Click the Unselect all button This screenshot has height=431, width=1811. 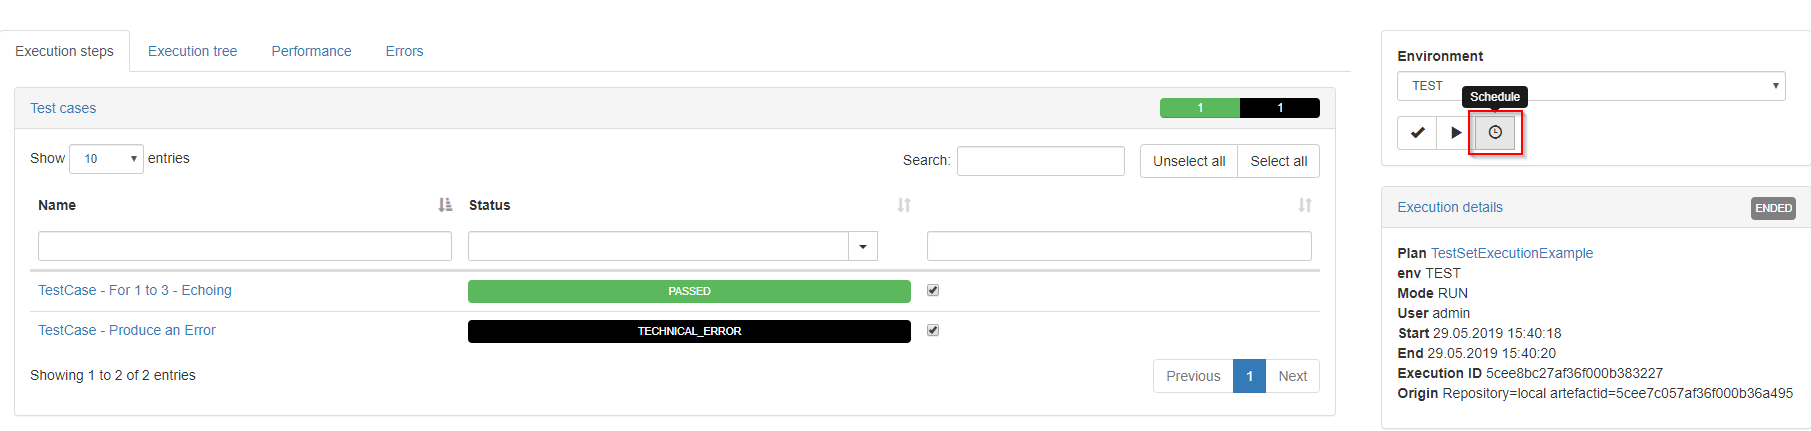tap(1189, 161)
